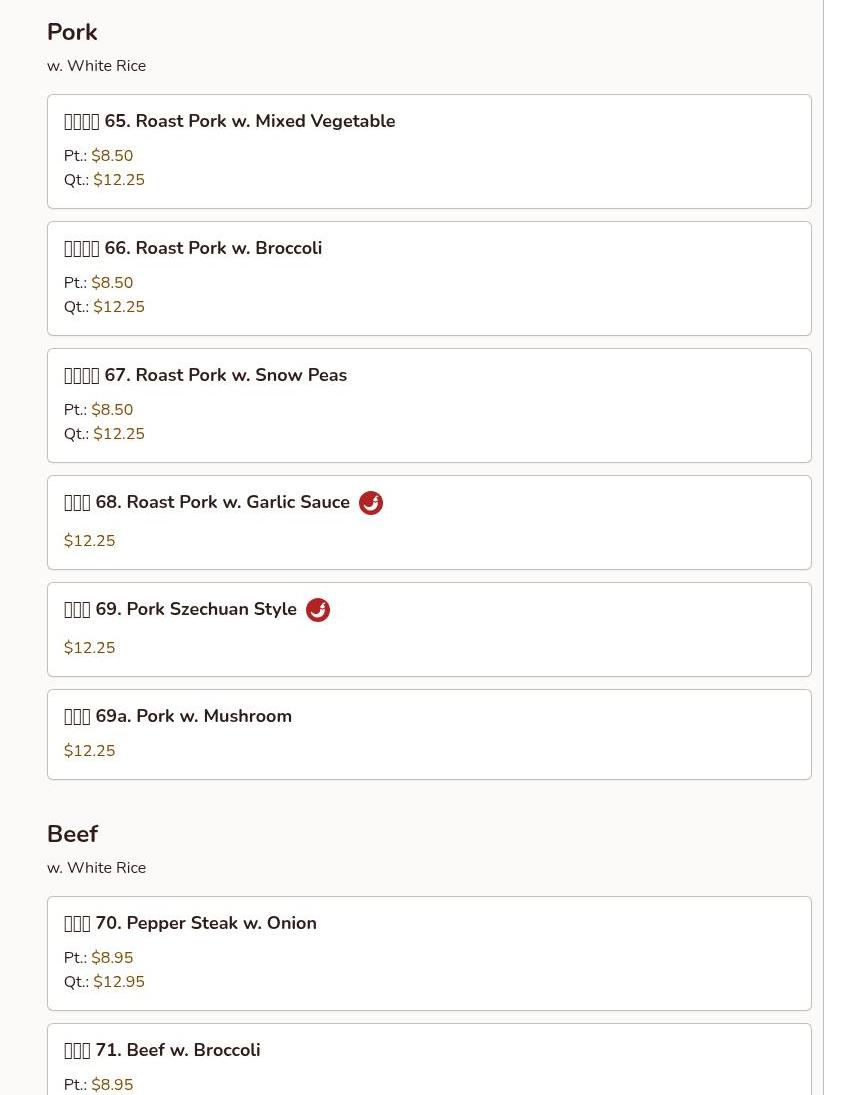The image size is (844, 1095).
Task: Click $12.25 price under Pork w. Mushroom
Action: click(90, 751)
